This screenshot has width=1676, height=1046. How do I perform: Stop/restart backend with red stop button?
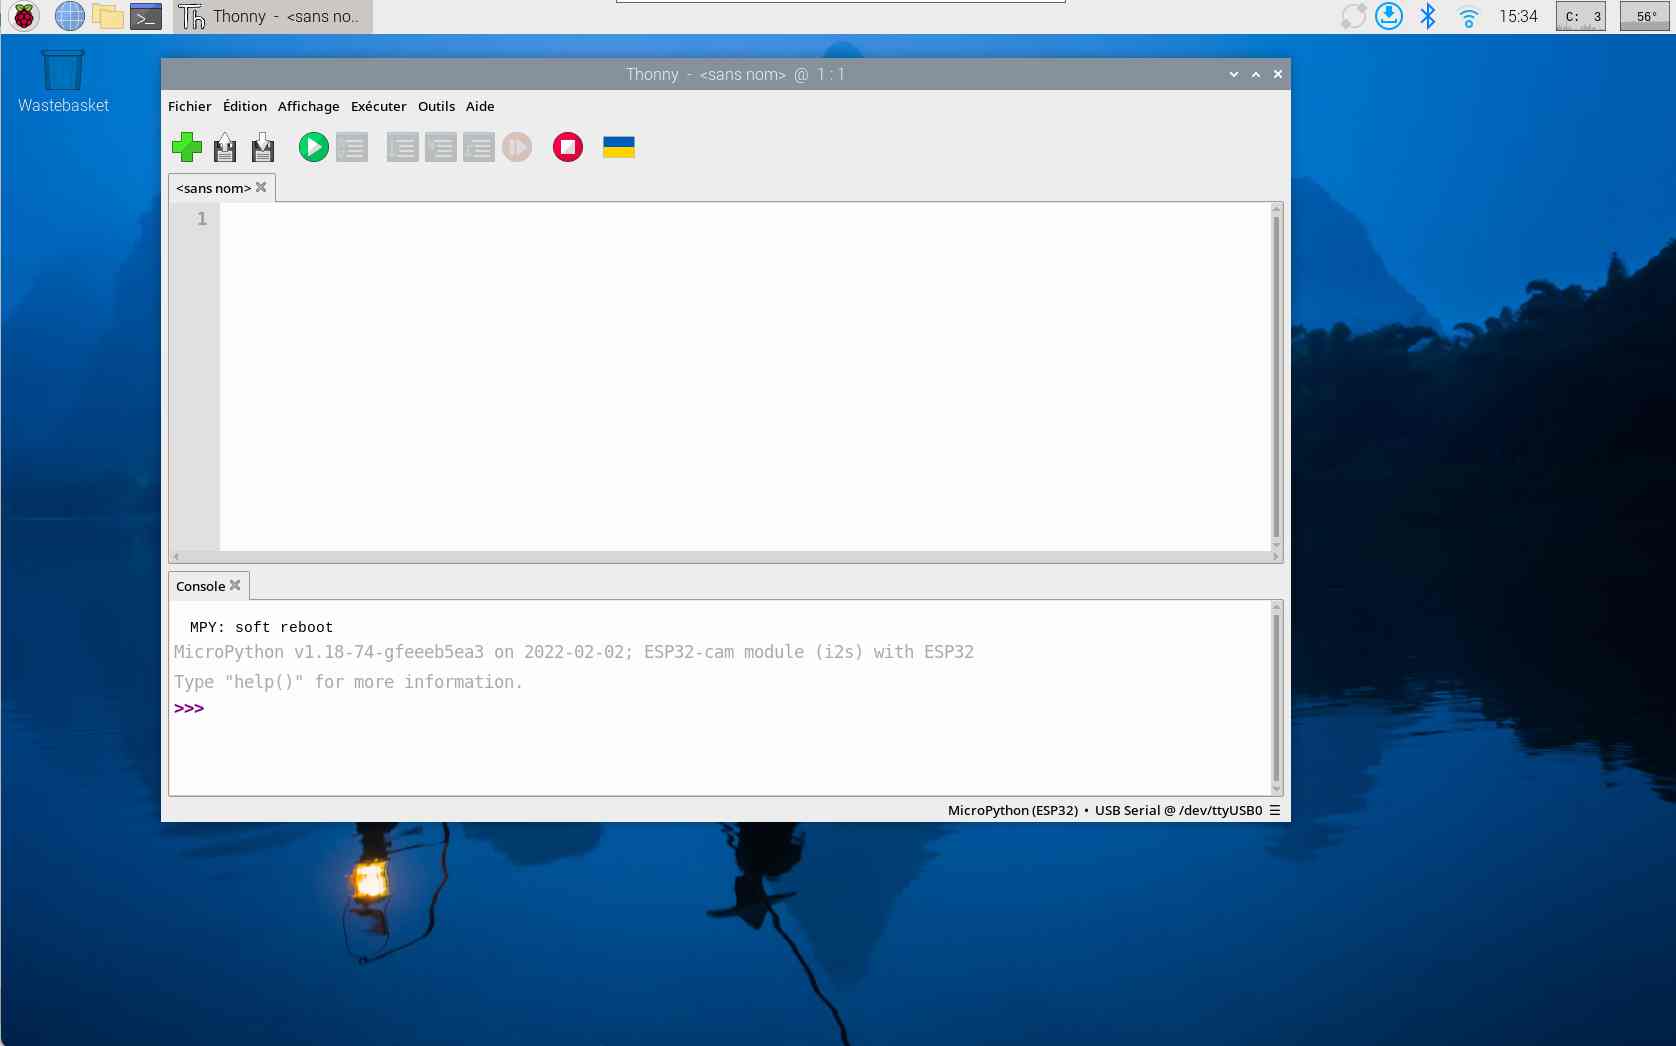pos(567,147)
